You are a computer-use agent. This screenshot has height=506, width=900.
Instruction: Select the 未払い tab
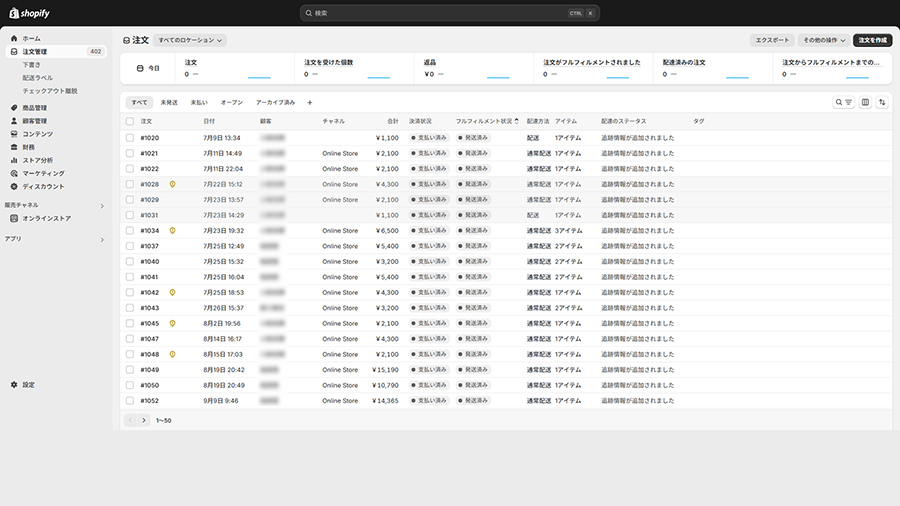[199, 103]
